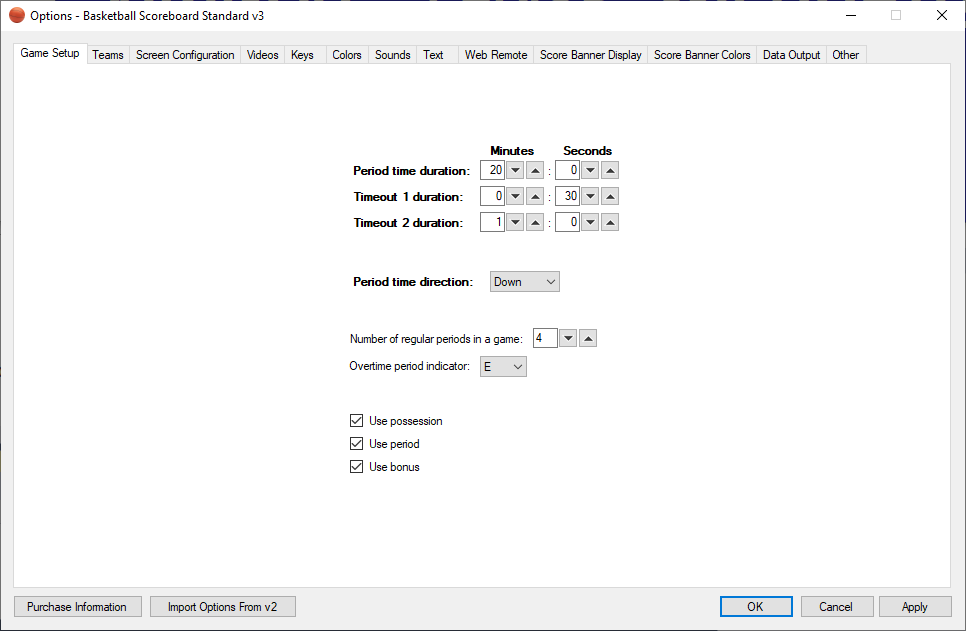
Task: Increase number of regular periods
Action: 588,339
